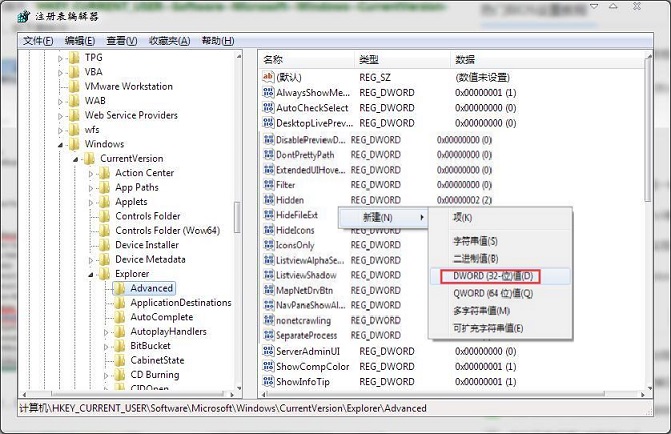Screen dimensions: 671x434
Task: Click the AlwaysShowMe... DWORD icon
Action: coord(268,92)
